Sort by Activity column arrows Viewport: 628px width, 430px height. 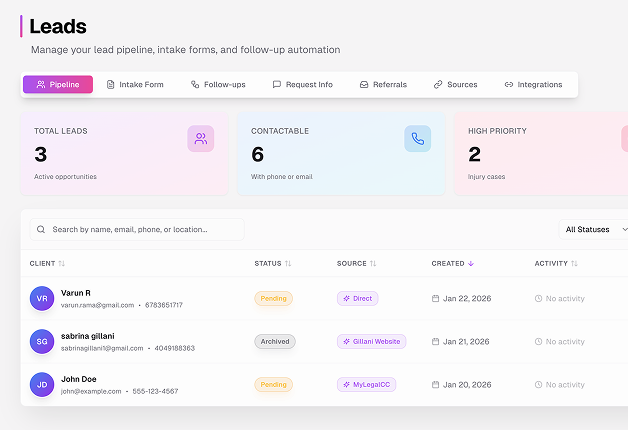coord(574,263)
